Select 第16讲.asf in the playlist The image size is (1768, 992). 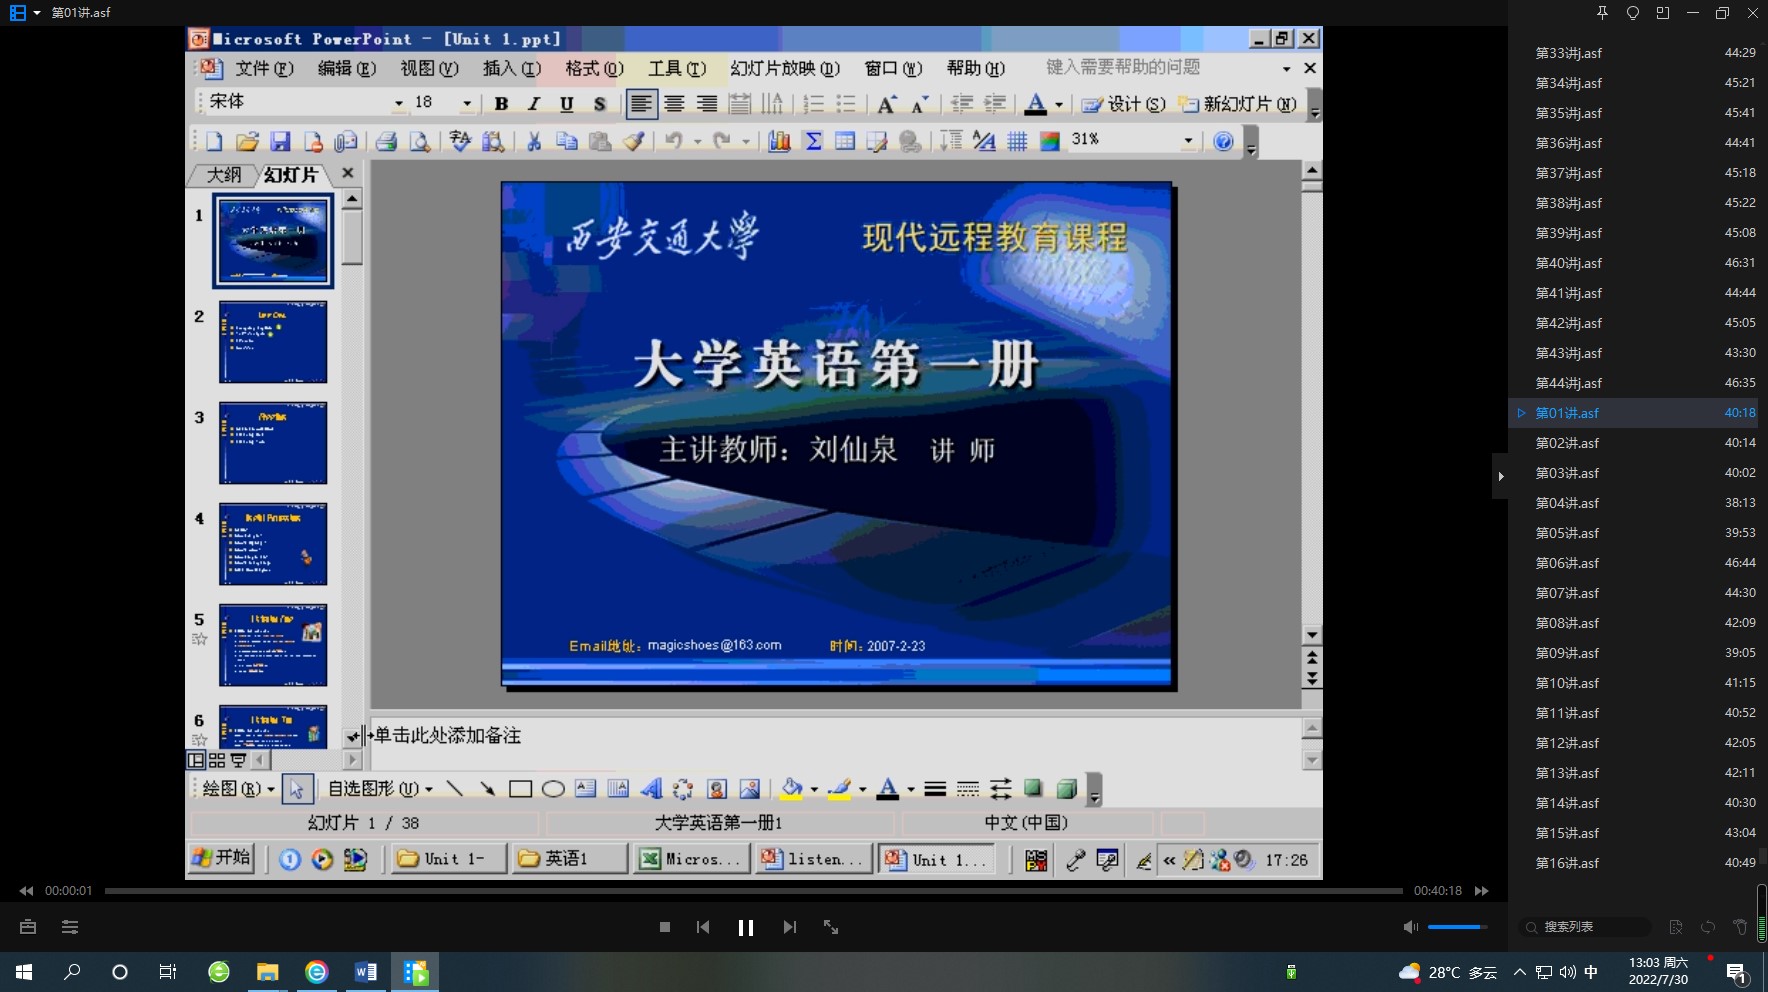[x=1567, y=863]
